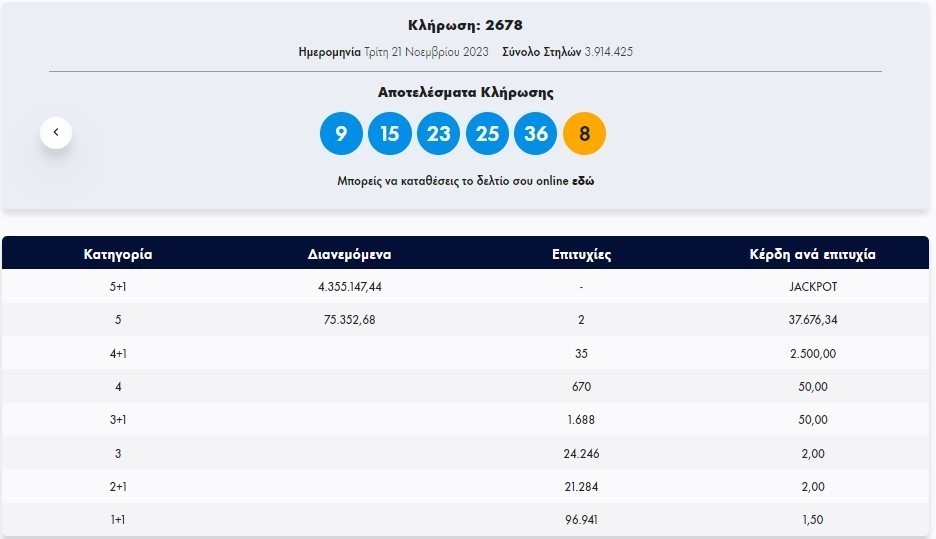Image resolution: width=936 pixels, height=539 pixels.
Task: Click the blue number 36 ball
Action: coord(536,134)
